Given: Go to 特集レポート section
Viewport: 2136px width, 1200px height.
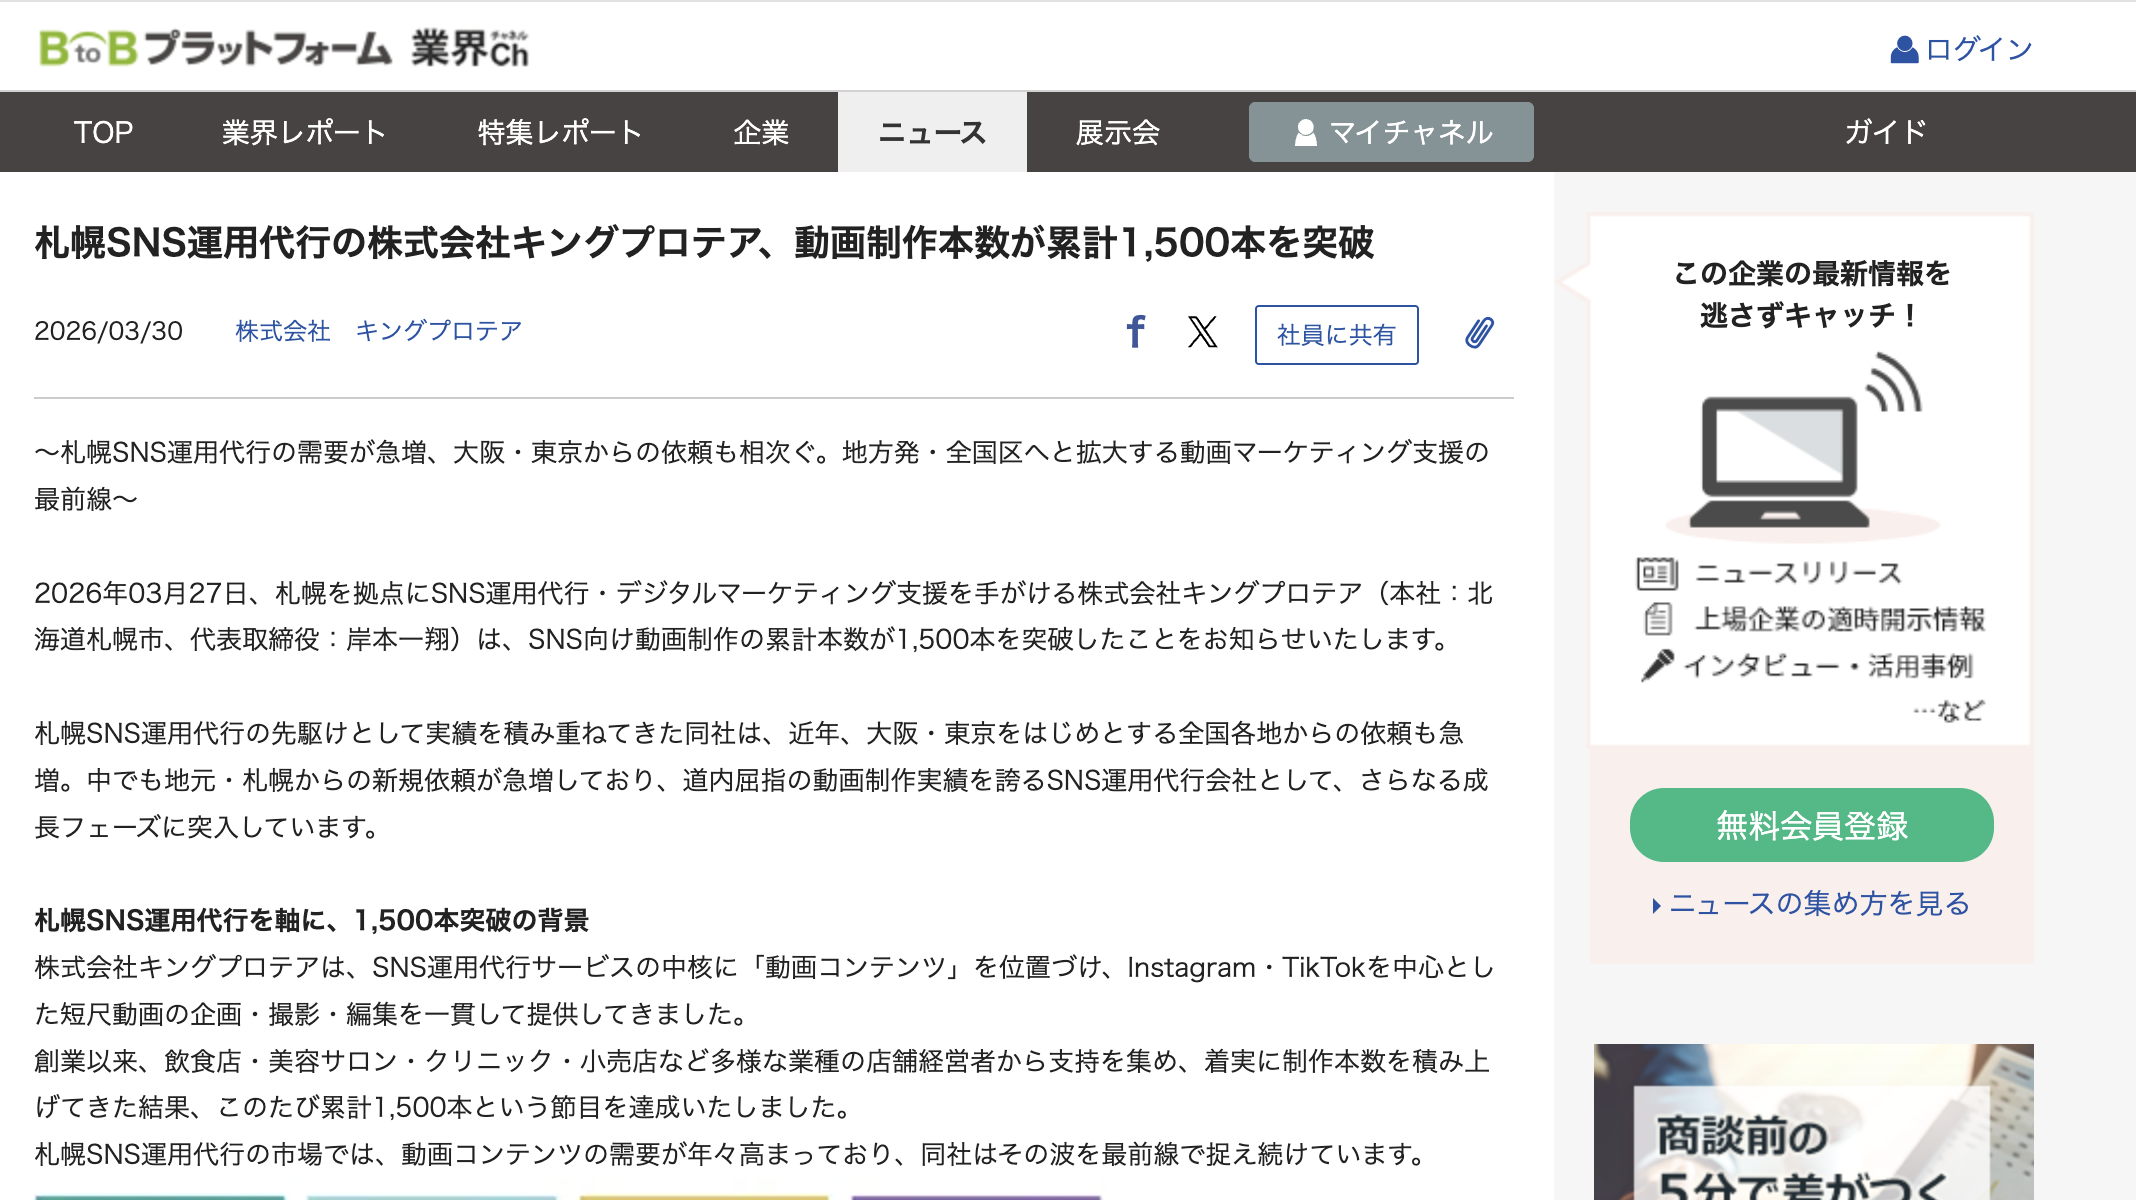Looking at the screenshot, I should pos(560,132).
